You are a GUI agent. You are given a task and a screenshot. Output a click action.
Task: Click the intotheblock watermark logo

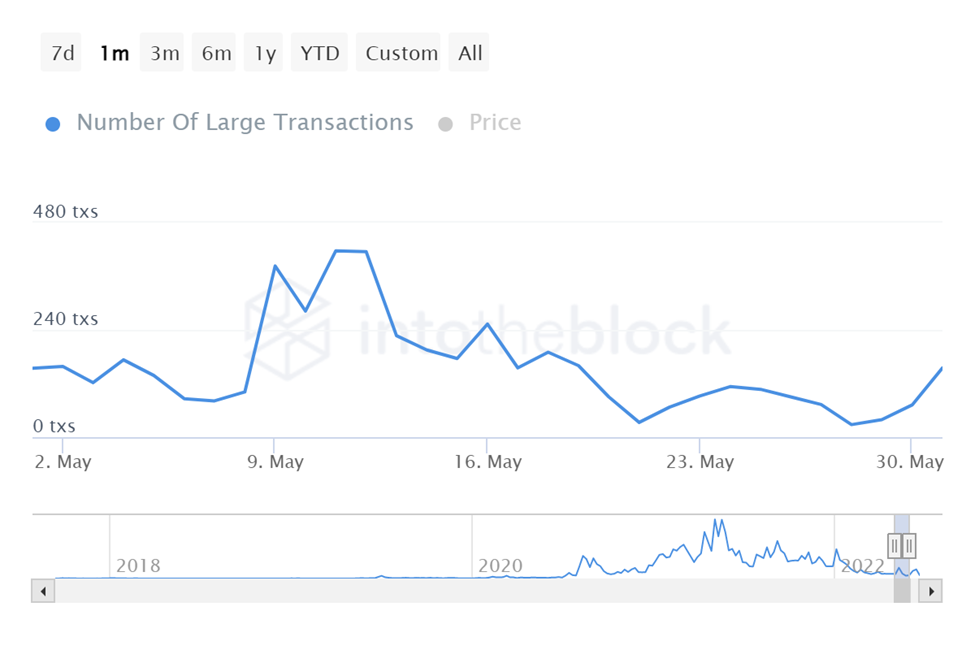(x=289, y=327)
